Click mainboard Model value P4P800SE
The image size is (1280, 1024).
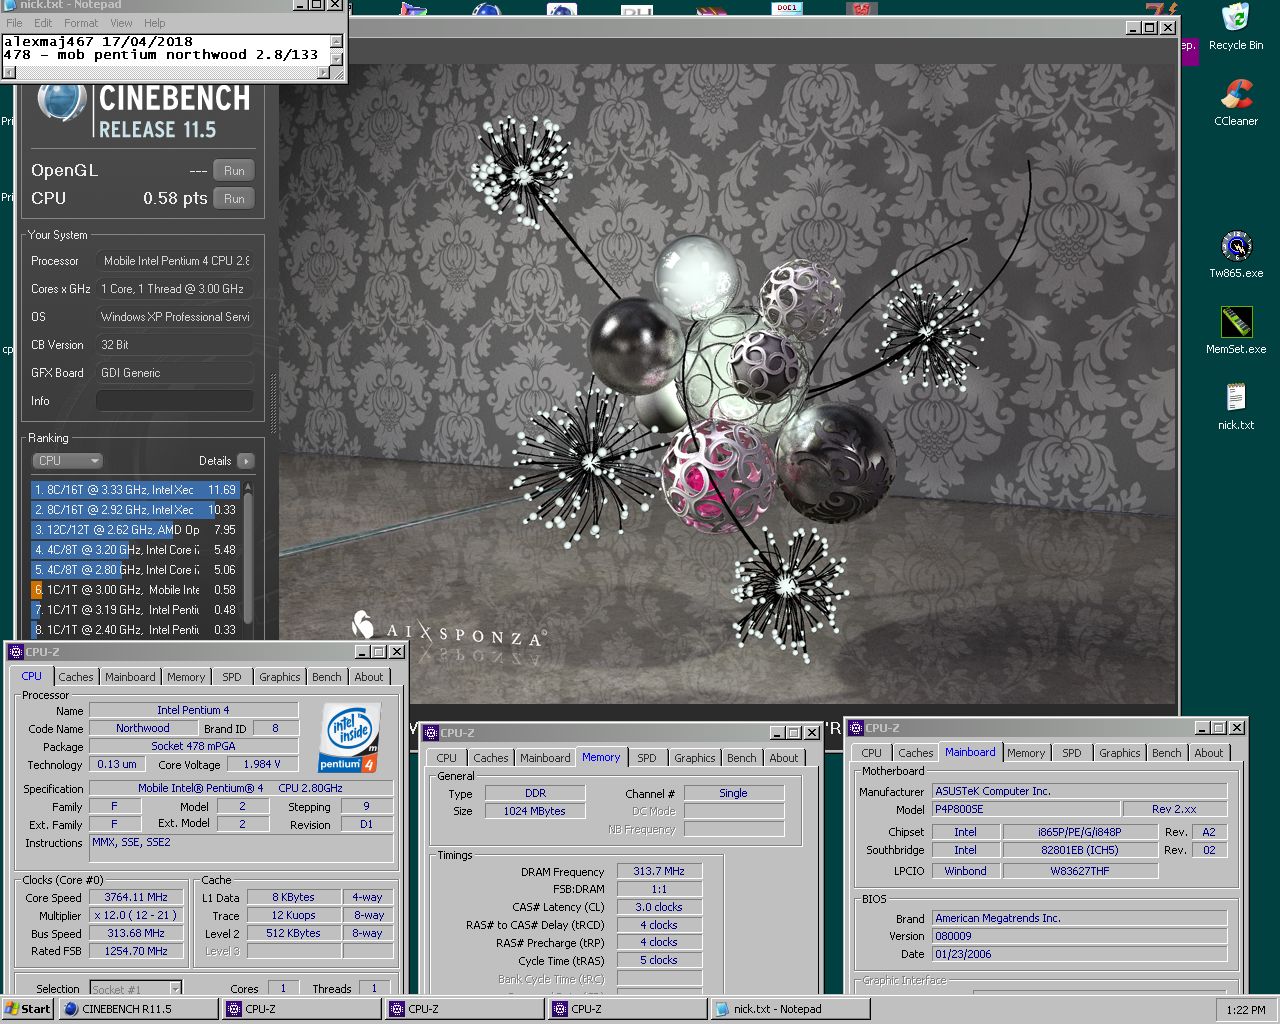pos(1025,809)
